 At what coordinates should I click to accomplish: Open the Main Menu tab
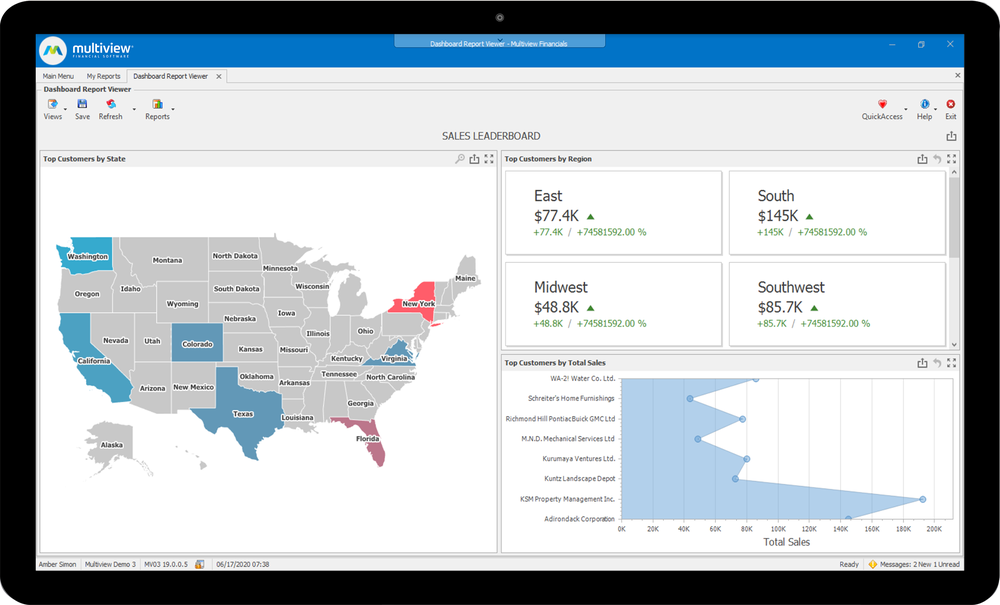tap(58, 75)
